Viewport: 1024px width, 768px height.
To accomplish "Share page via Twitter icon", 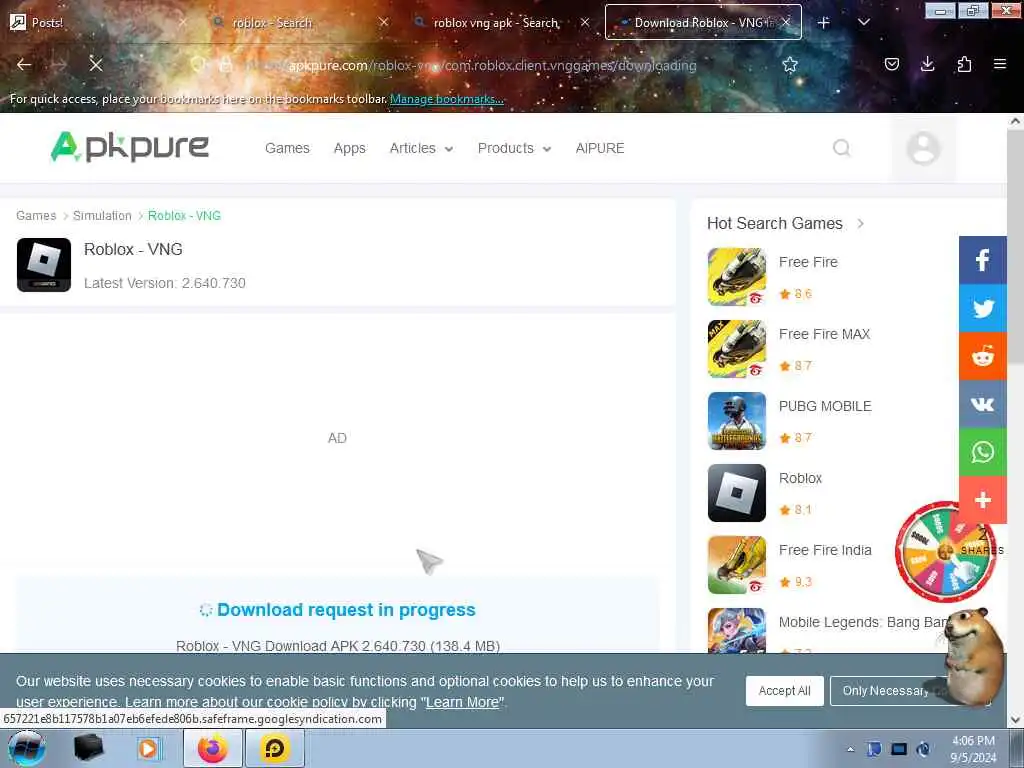I will [982, 308].
